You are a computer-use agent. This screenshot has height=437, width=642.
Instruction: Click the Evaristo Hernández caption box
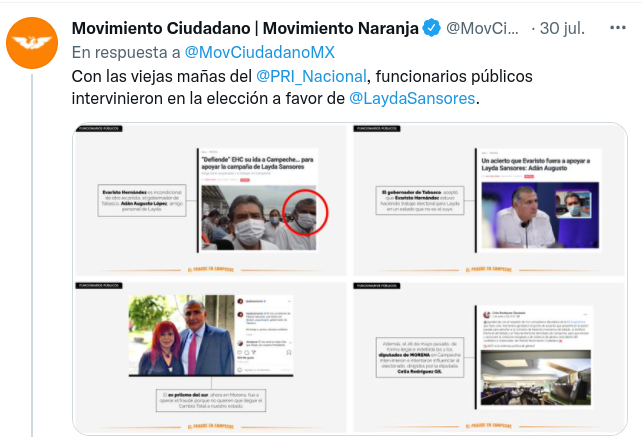[x=142, y=201]
